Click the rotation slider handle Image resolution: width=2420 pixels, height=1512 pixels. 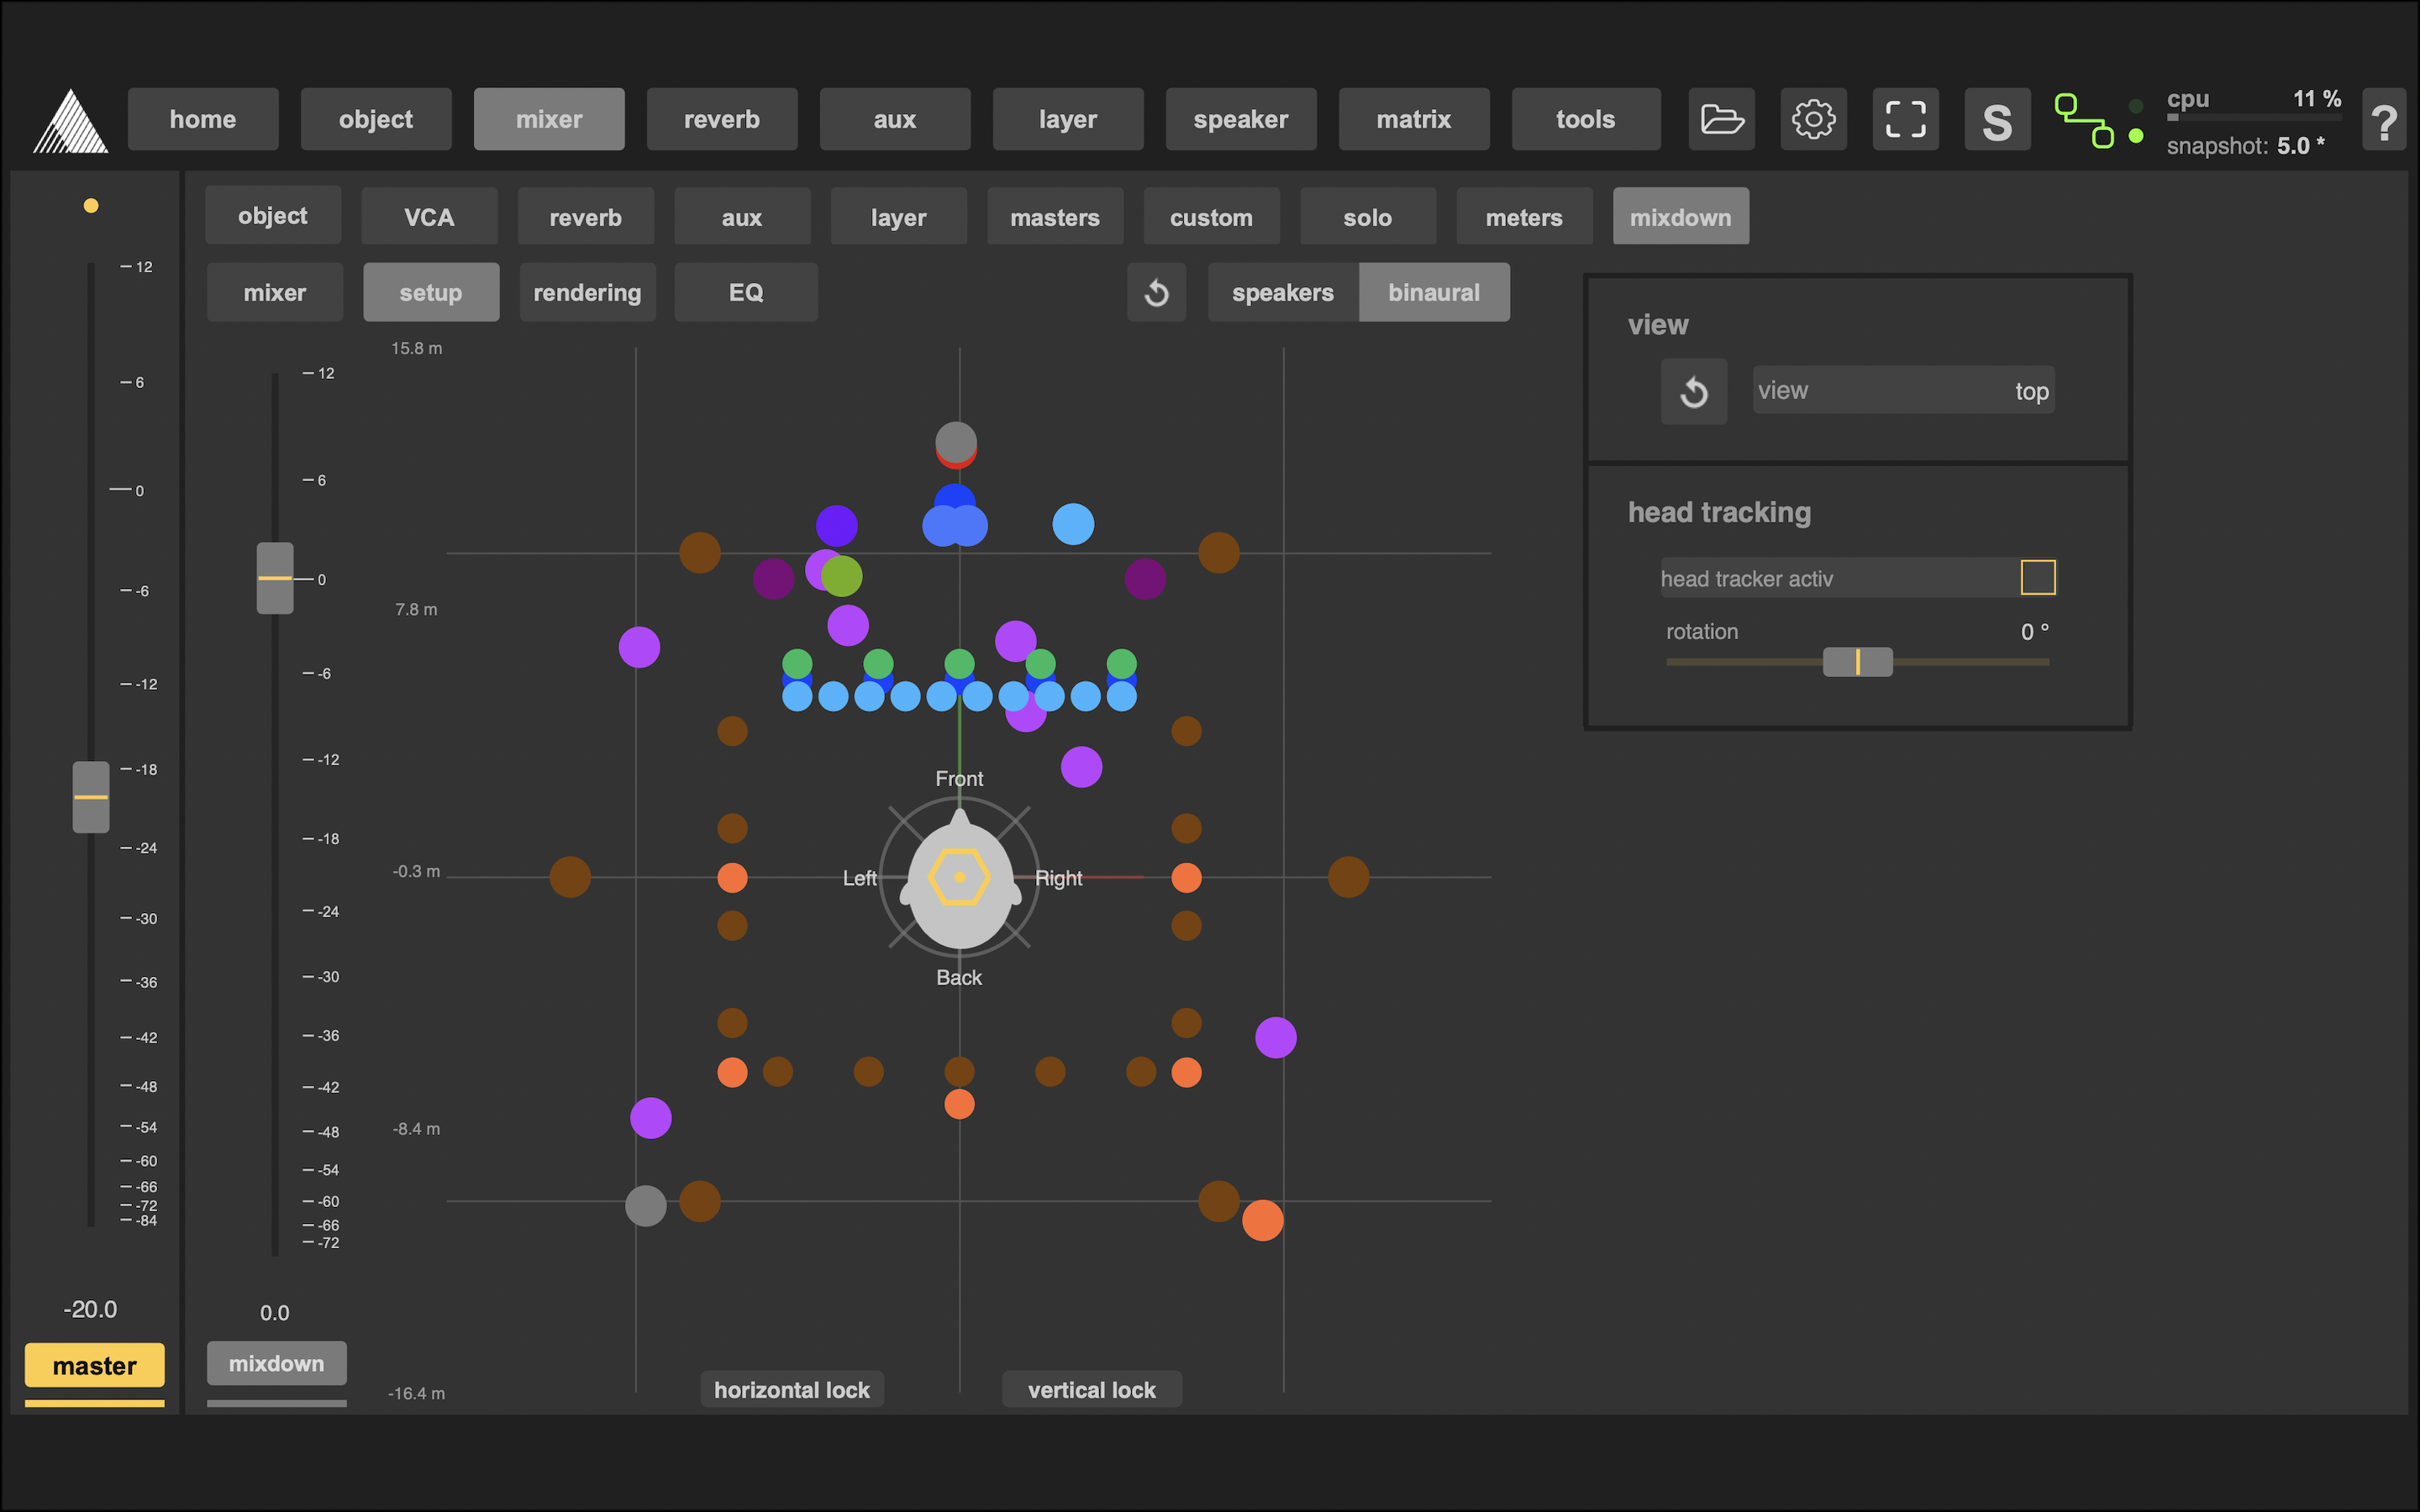click(1858, 661)
